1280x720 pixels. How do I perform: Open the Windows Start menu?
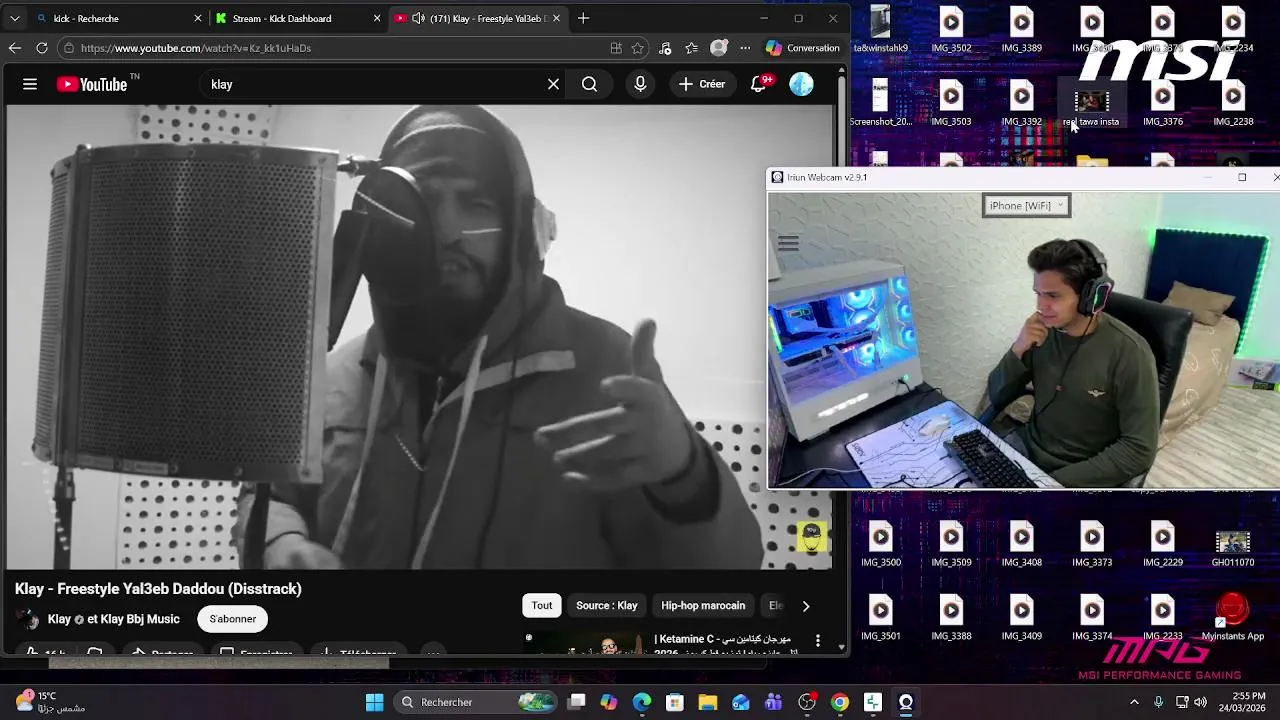click(374, 702)
